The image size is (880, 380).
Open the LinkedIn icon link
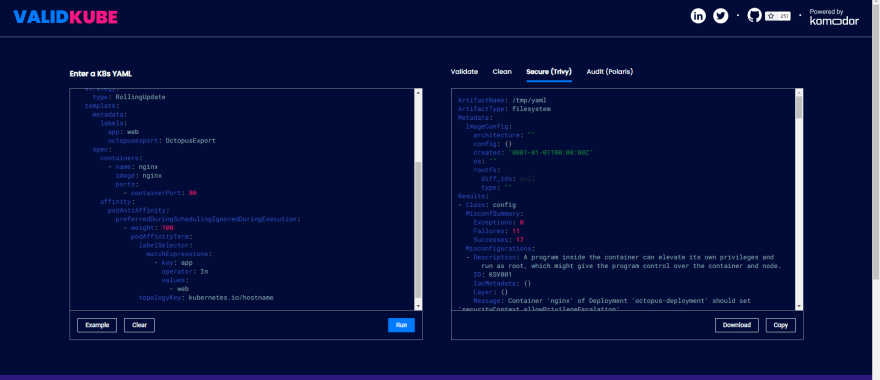(x=698, y=16)
